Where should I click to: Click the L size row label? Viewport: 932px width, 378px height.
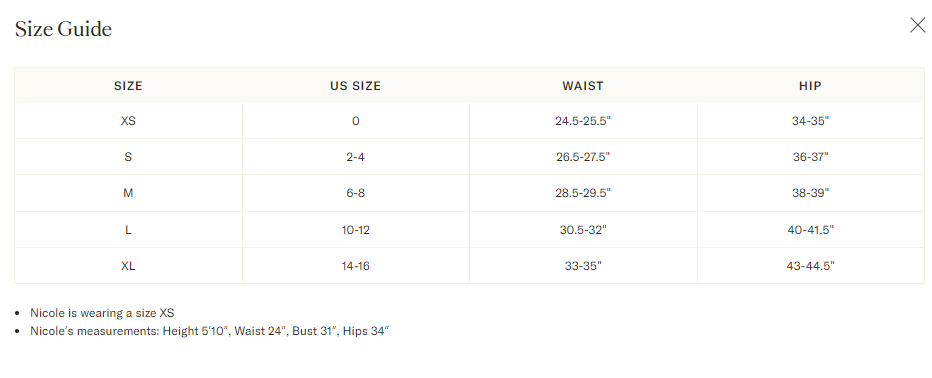pos(128,229)
